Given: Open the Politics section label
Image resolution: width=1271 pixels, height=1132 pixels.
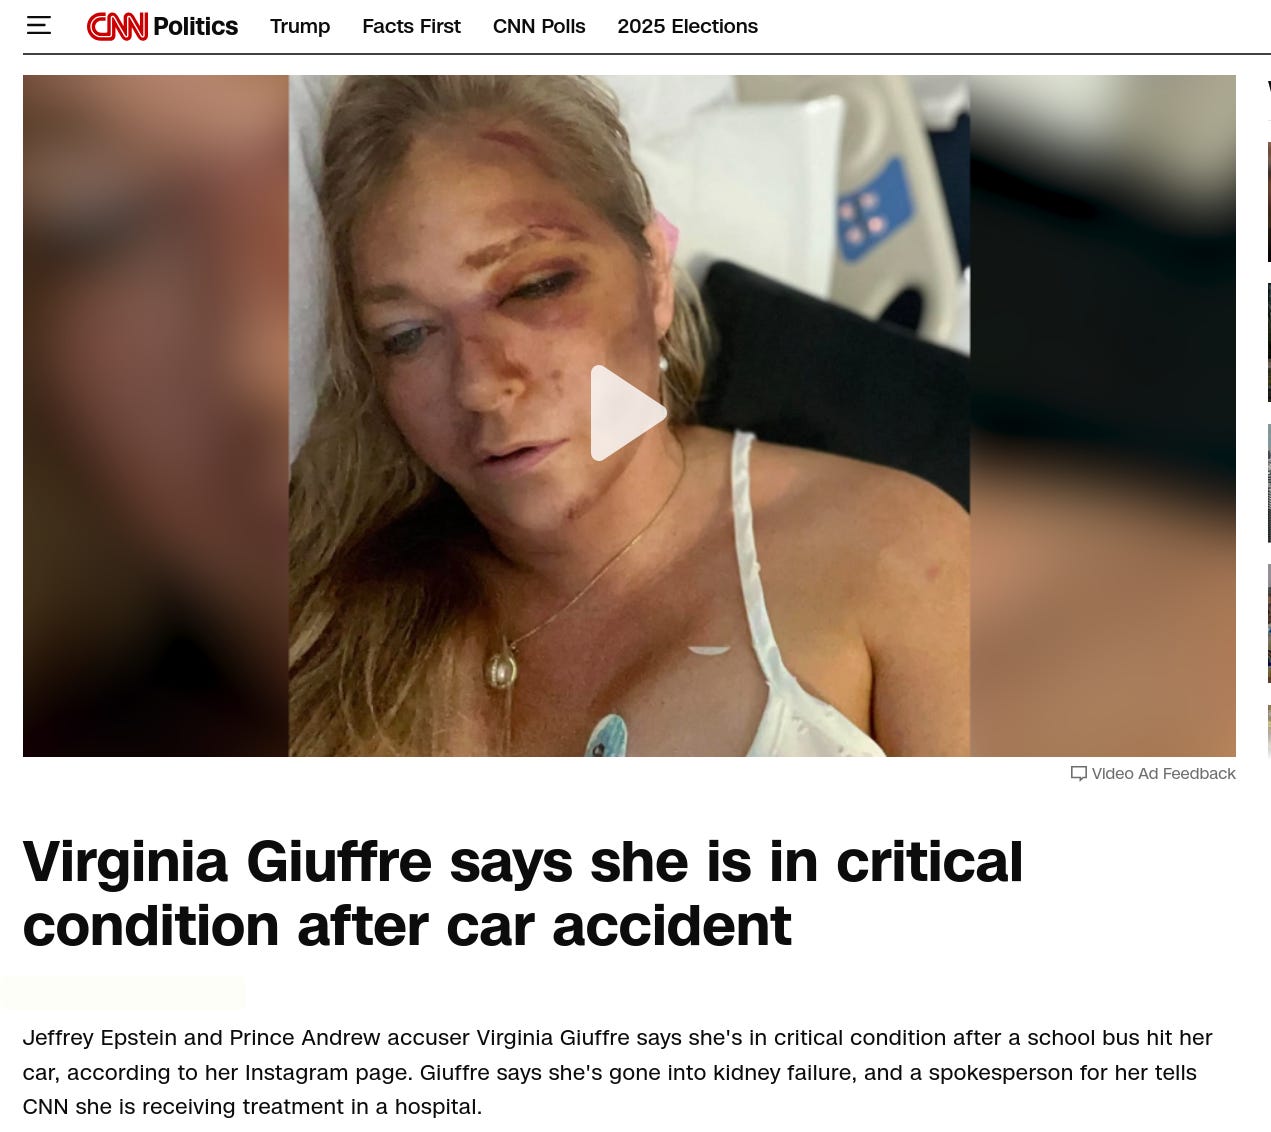Looking at the screenshot, I should coord(195,27).
